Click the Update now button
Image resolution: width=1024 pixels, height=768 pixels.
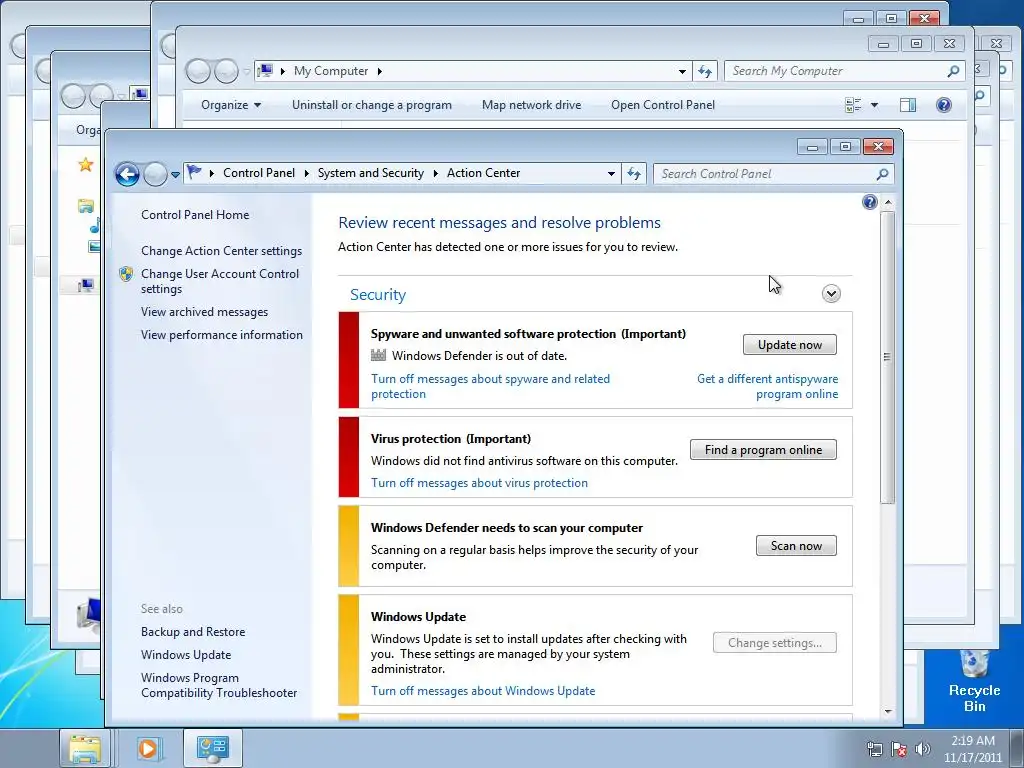click(790, 345)
